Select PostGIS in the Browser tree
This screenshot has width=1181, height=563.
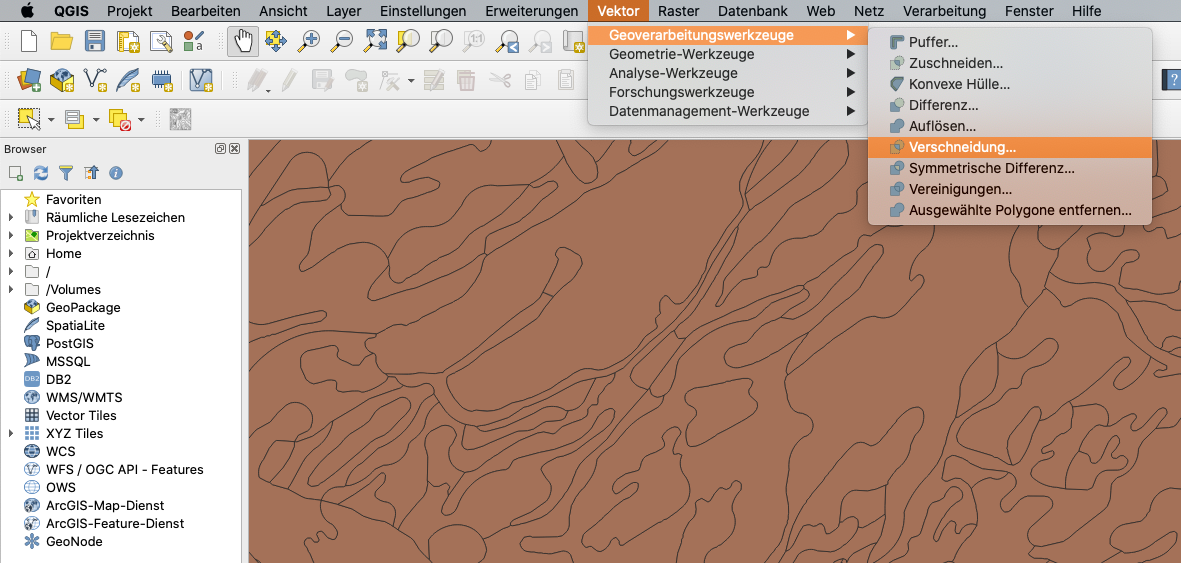(x=69, y=344)
